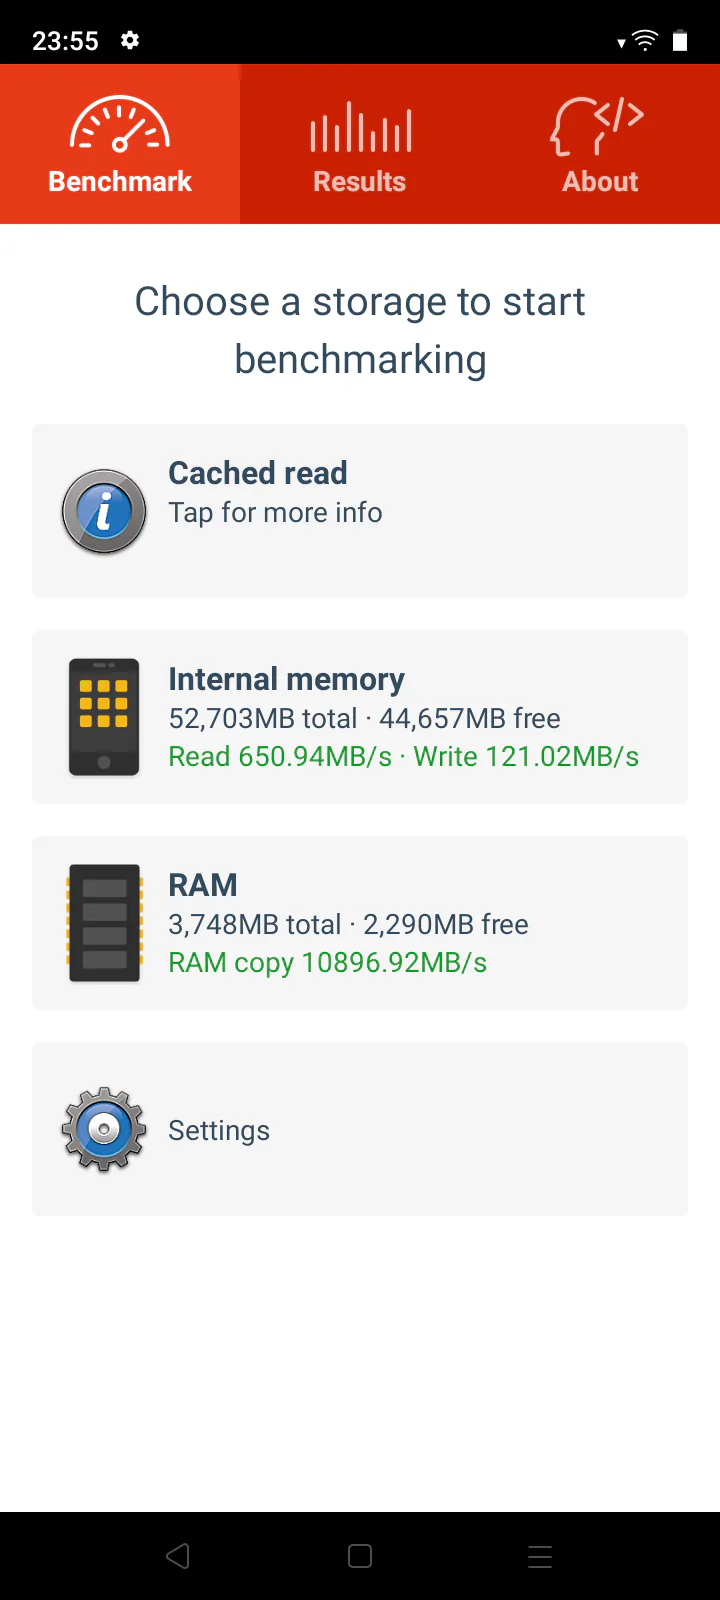Select the Benchmark tab label
Image resolution: width=720 pixels, height=1600 pixels.
click(120, 181)
